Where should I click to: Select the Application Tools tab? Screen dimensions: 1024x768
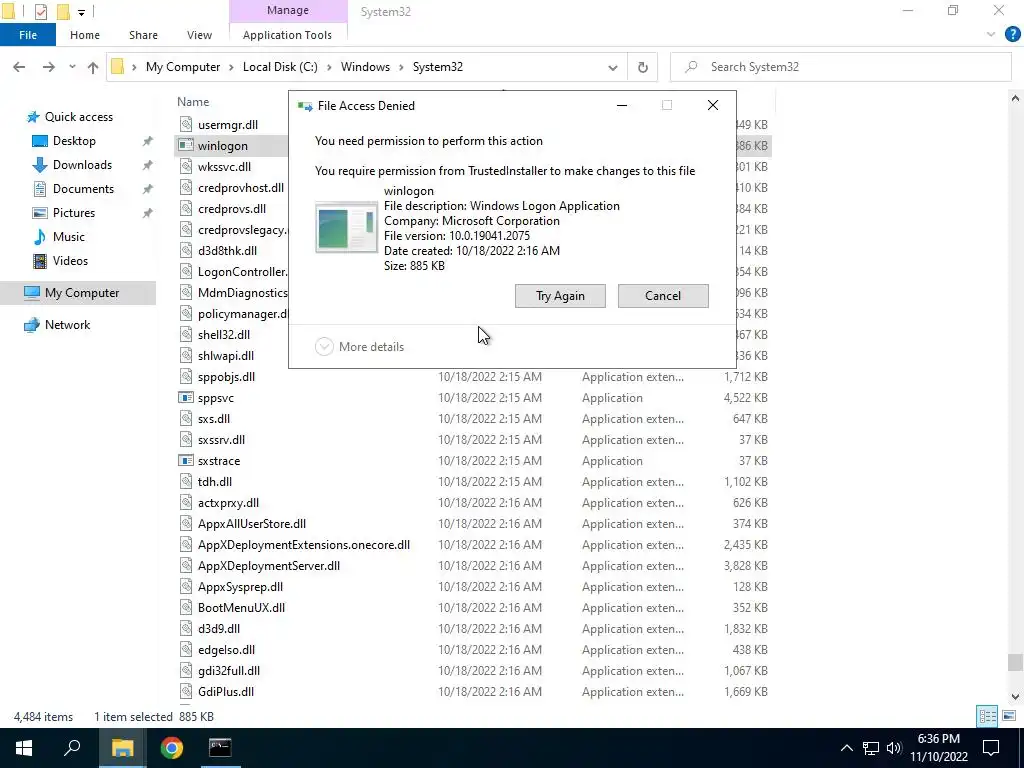point(287,35)
